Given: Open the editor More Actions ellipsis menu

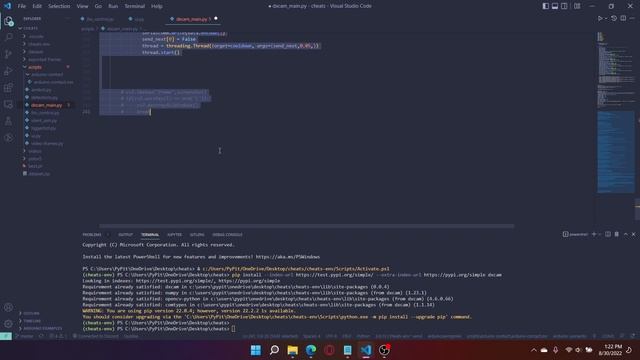Looking at the screenshot, I should [632, 18].
